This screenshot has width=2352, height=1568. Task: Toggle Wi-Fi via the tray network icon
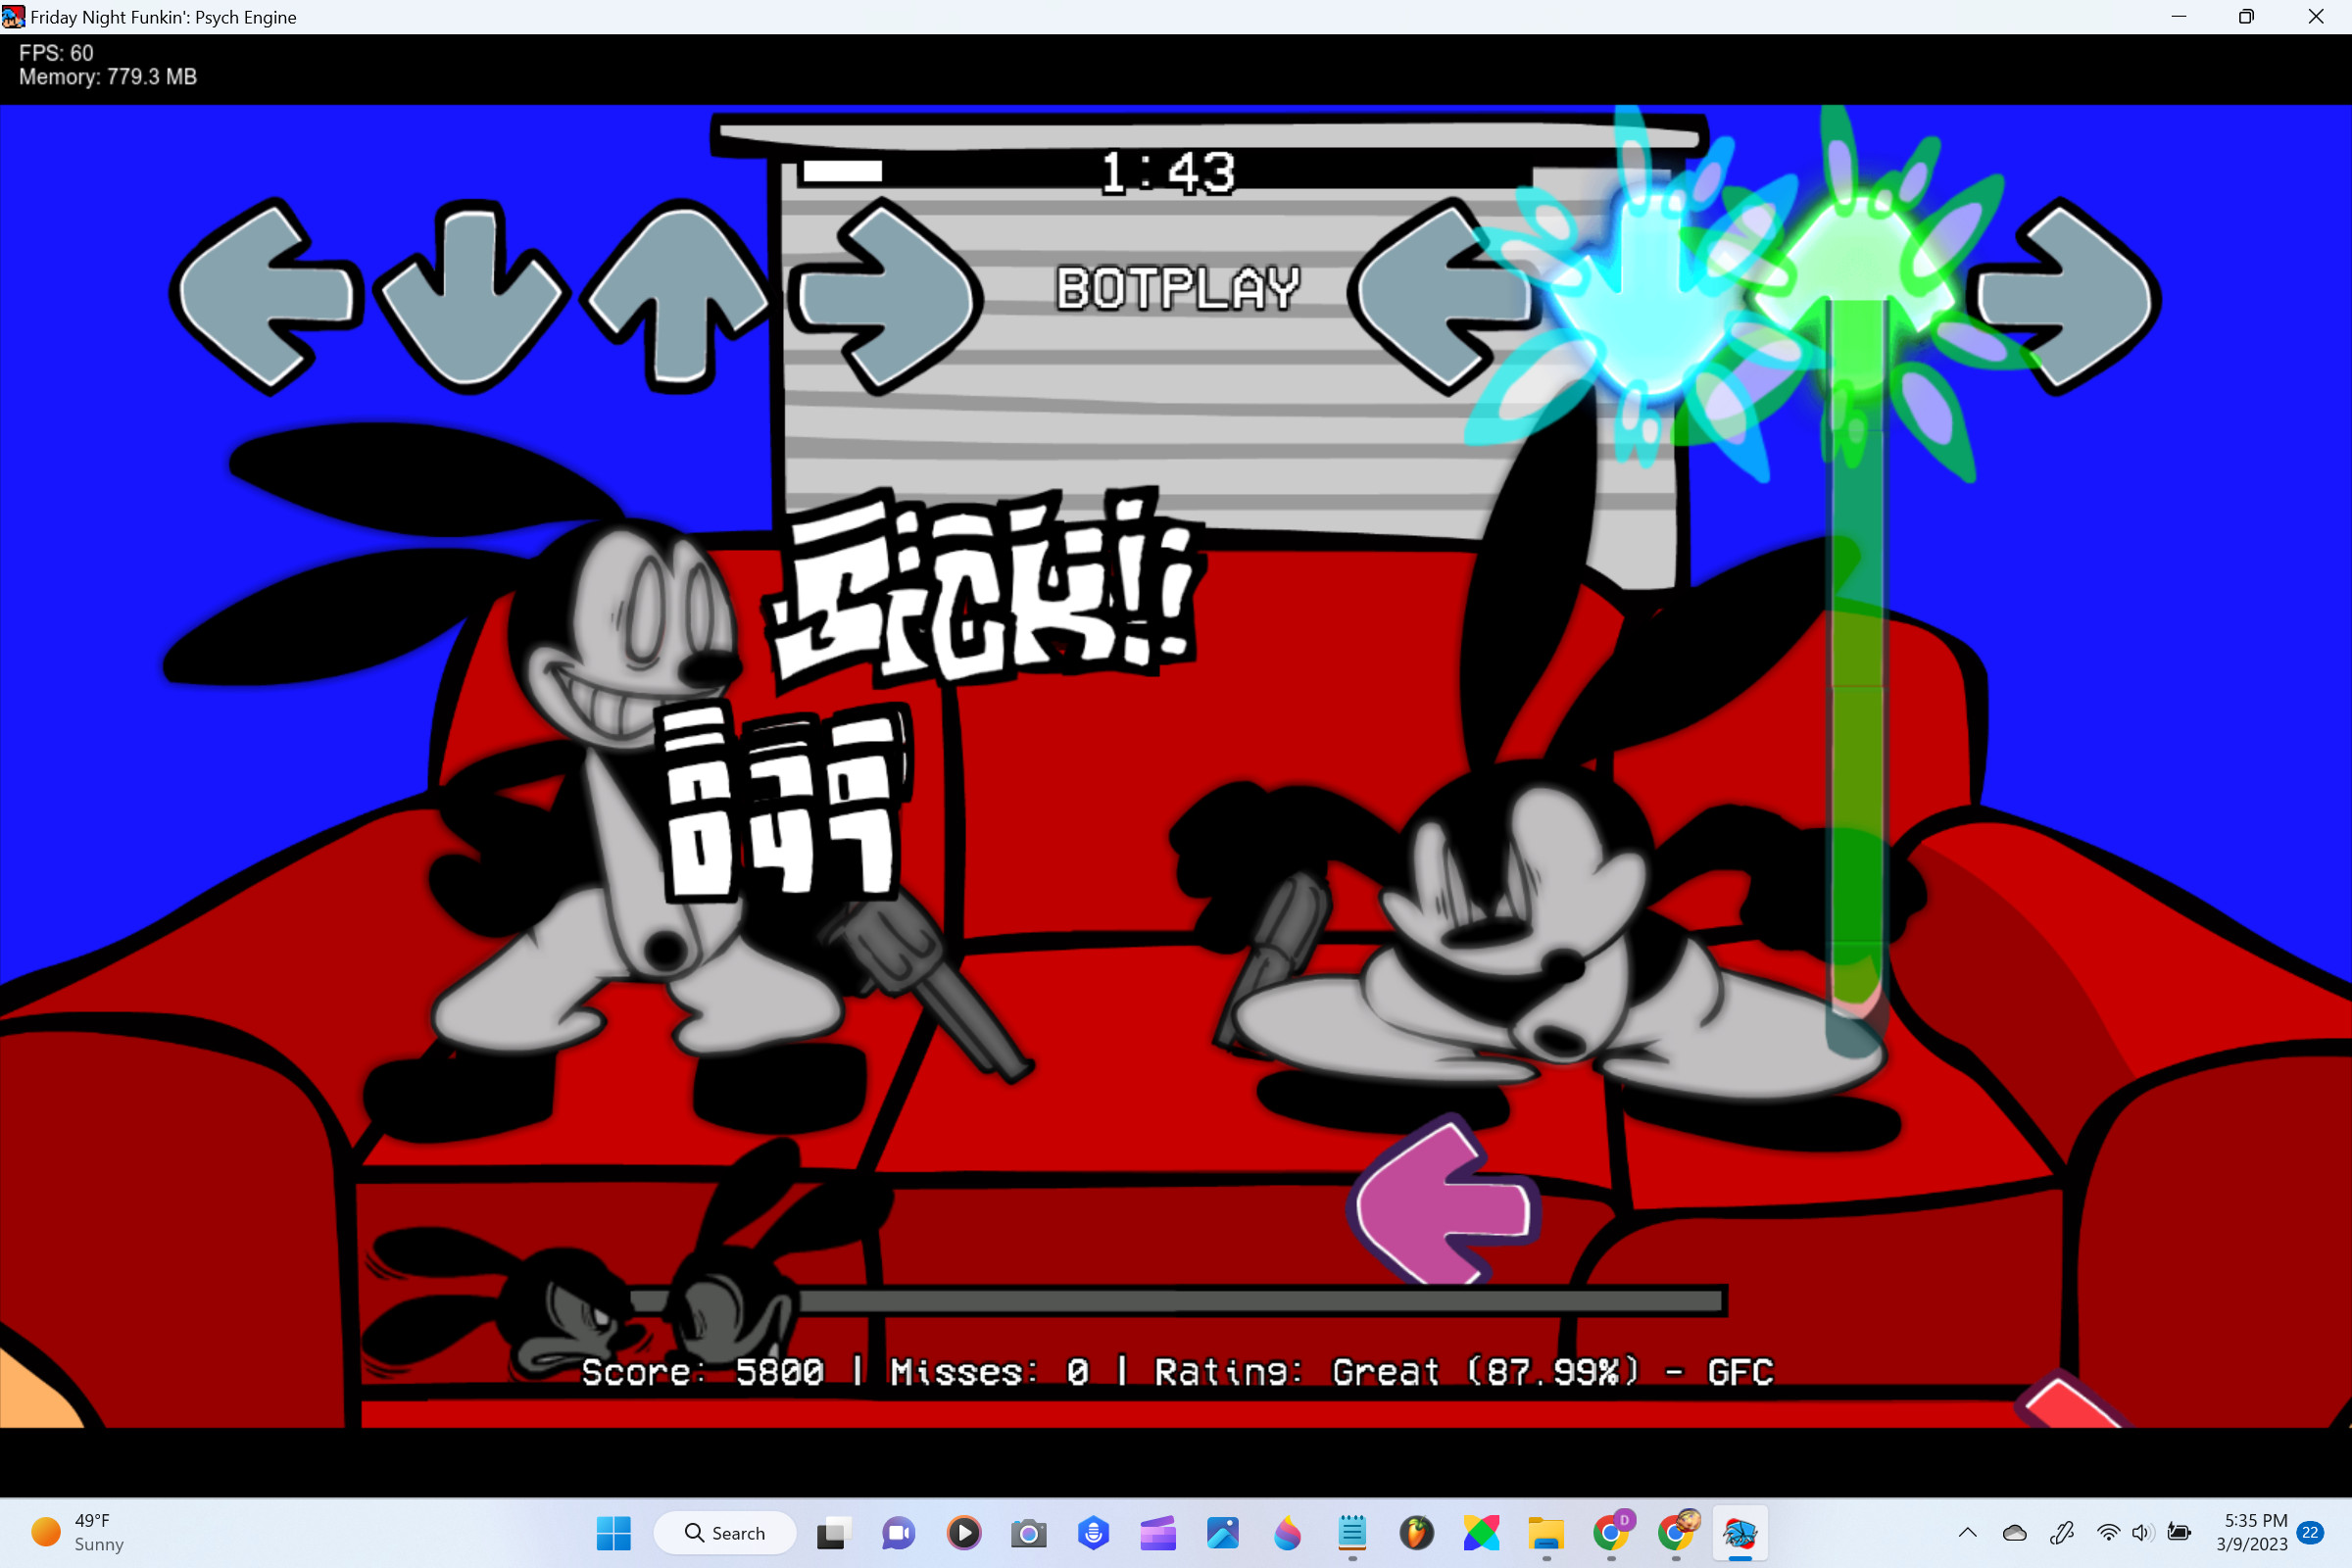2109,1533
